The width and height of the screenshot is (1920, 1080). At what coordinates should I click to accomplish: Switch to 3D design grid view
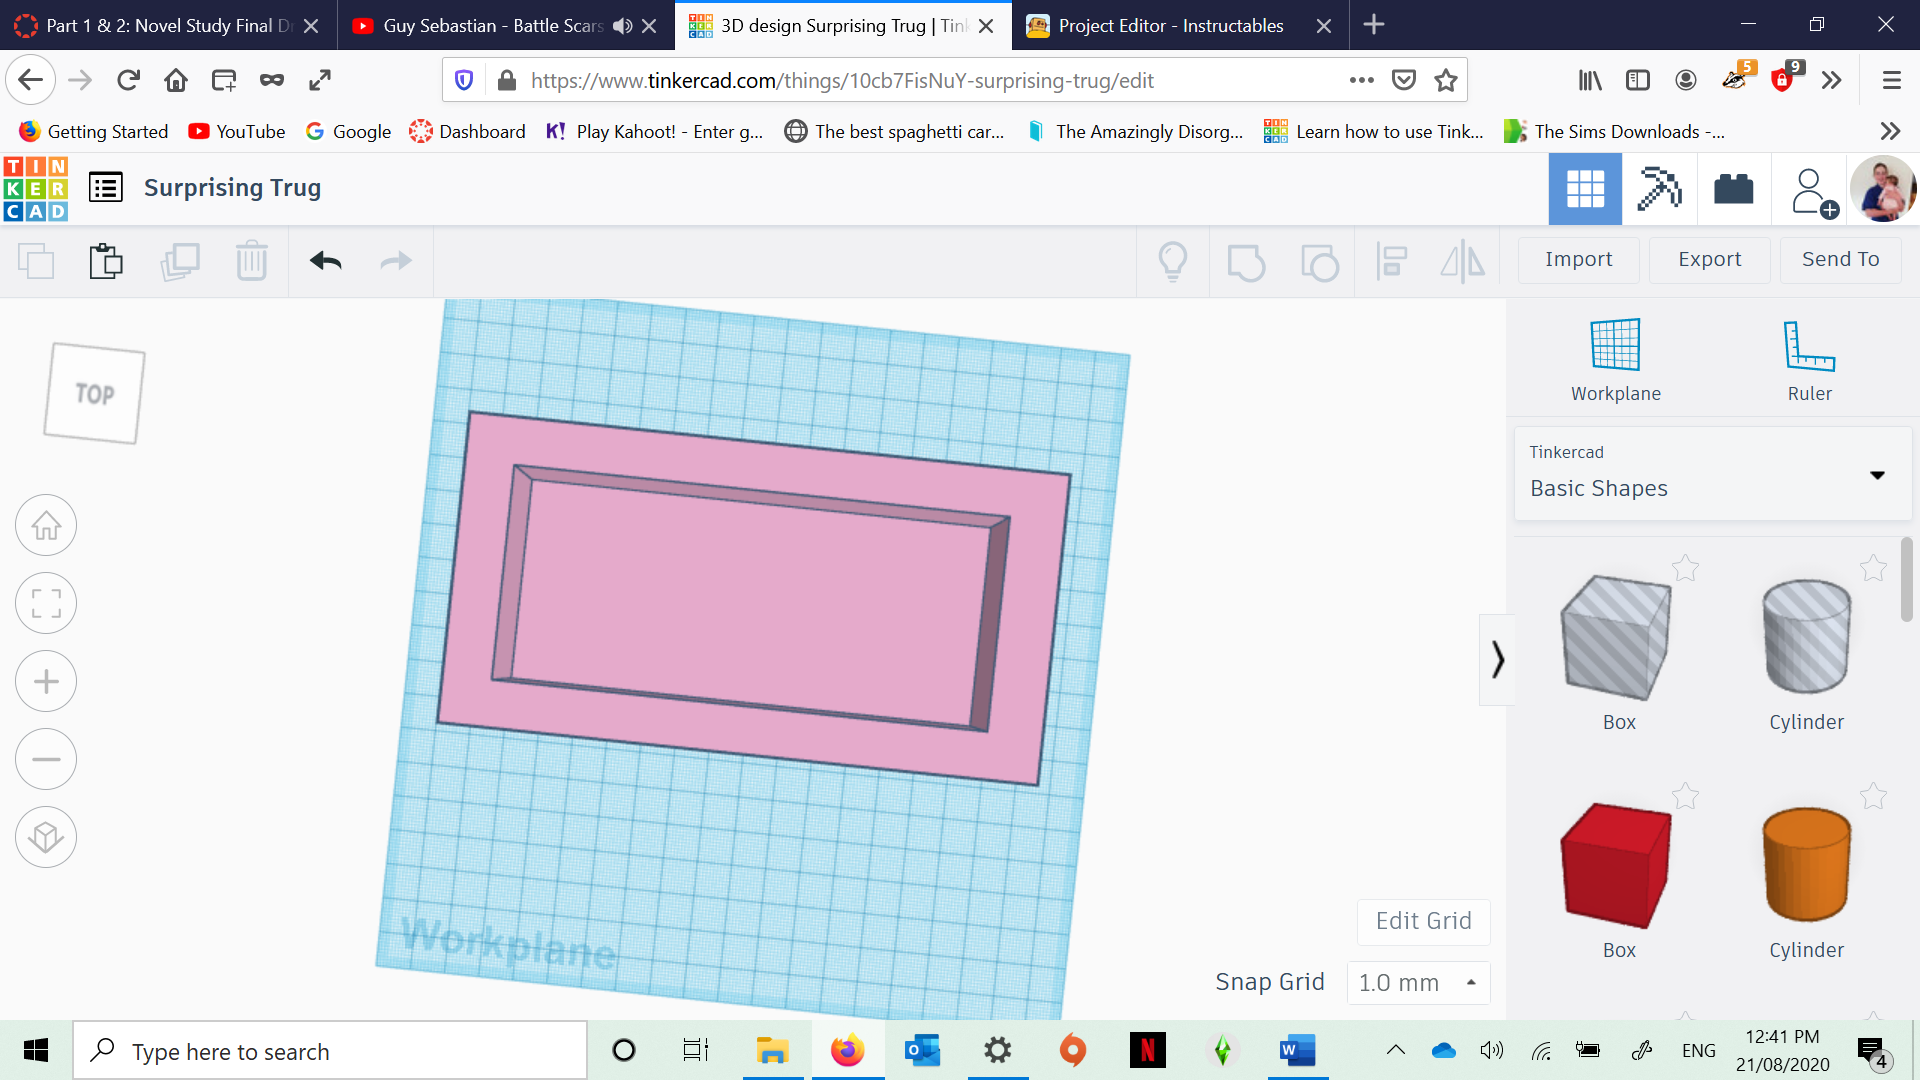pos(1585,189)
